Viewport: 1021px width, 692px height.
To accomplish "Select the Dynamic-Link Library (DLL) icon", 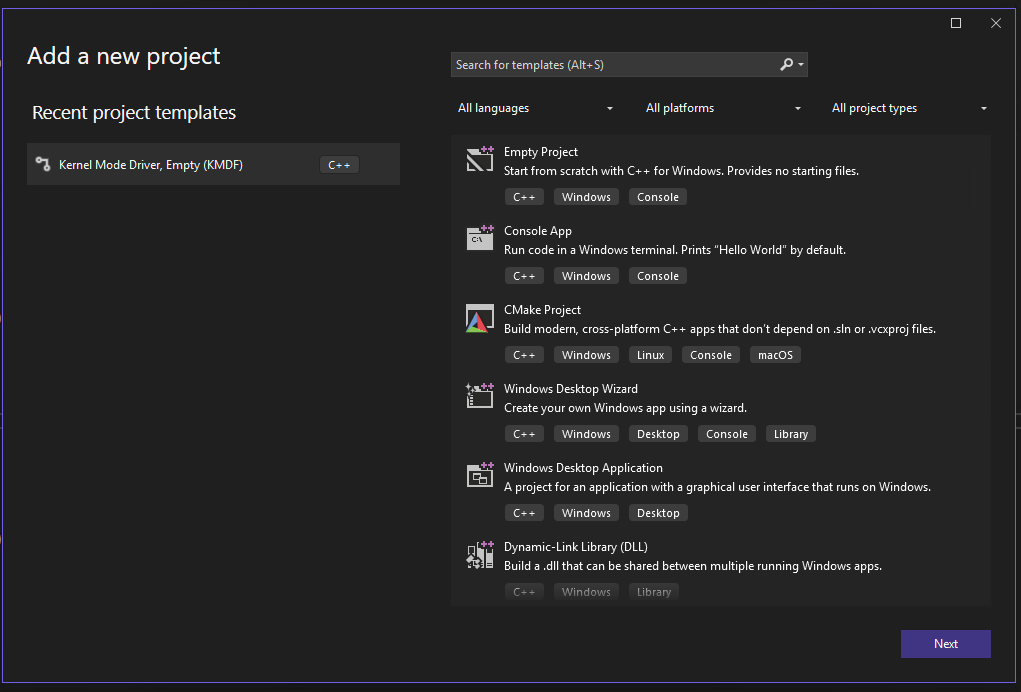I will pyautogui.click(x=479, y=554).
